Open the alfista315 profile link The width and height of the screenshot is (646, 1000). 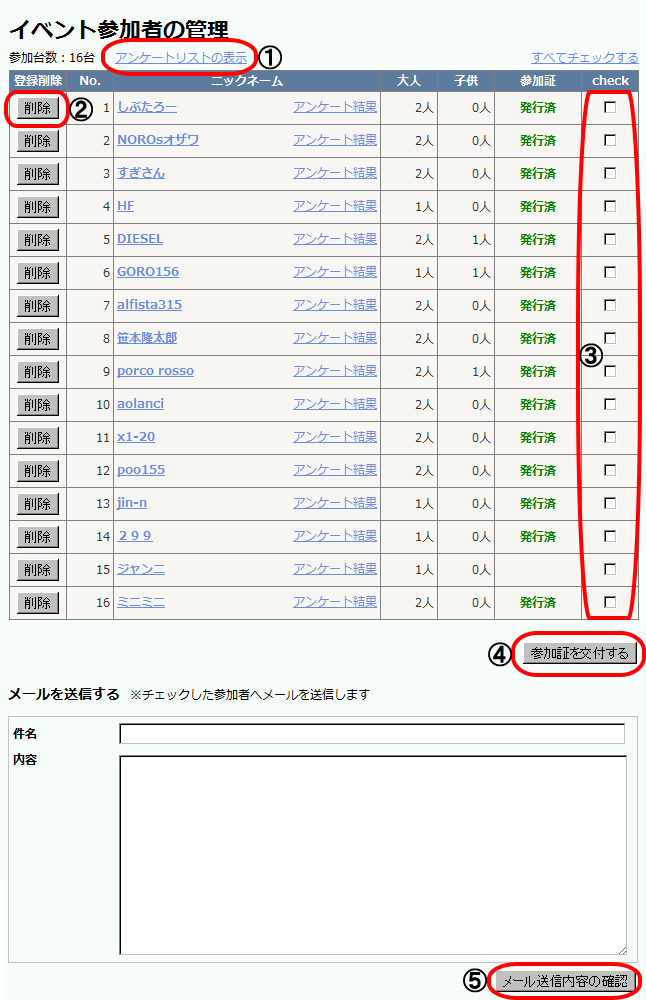149,305
